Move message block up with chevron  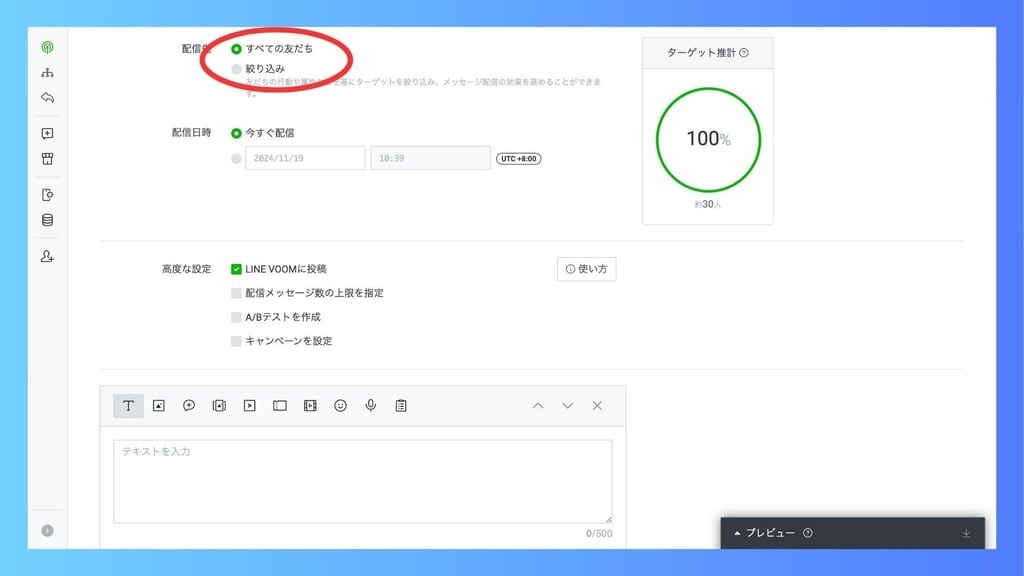(538, 406)
